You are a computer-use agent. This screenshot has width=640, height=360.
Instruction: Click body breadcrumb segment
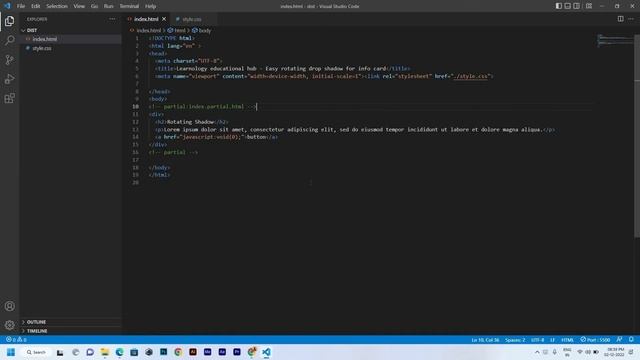click(202, 30)
